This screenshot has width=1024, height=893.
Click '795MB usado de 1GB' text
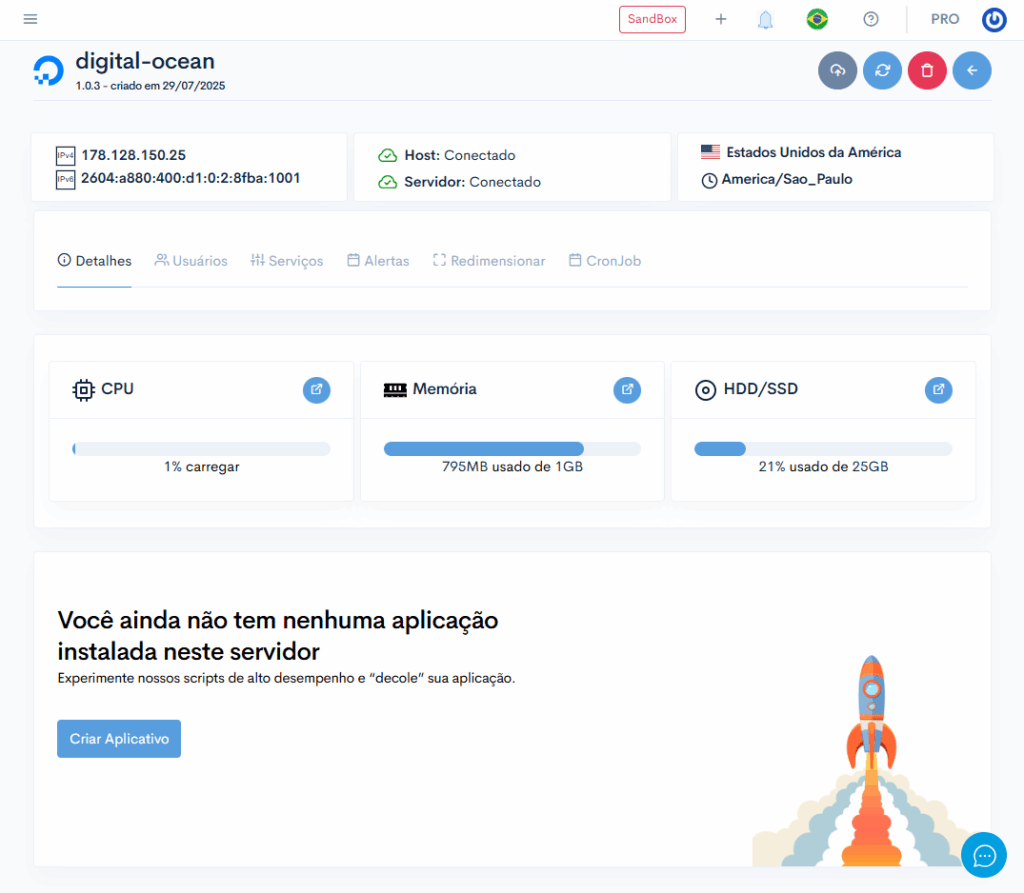pyautogui.click(x=512, y=466)
